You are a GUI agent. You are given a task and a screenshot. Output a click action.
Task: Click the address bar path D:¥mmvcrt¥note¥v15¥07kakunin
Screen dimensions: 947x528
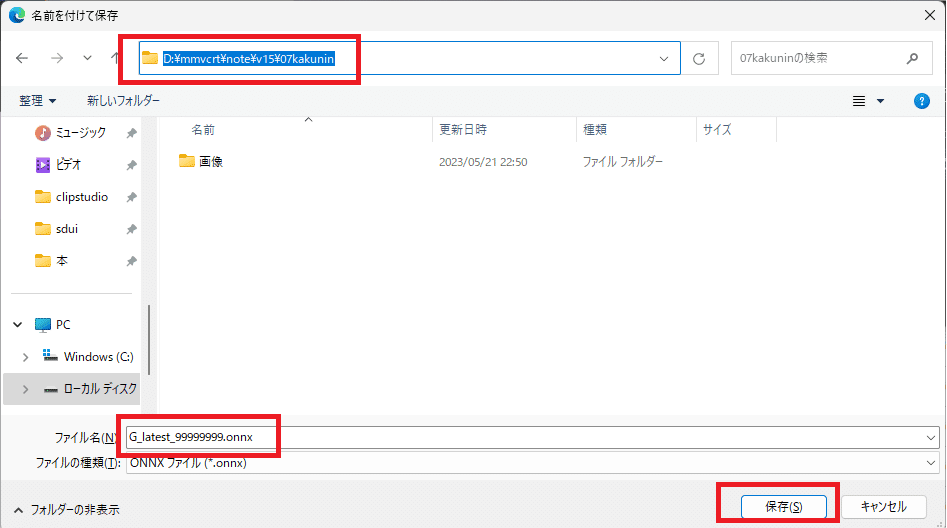pyautogui.click(x=248, y=59)
